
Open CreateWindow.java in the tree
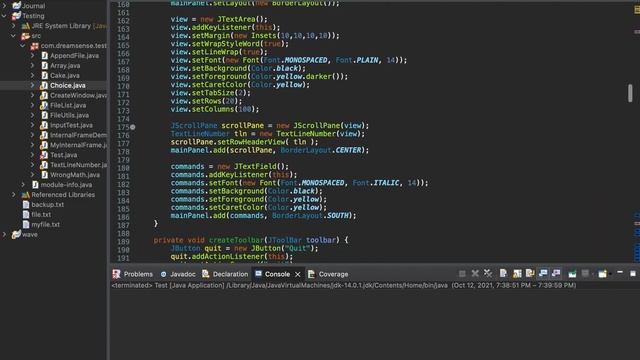pyautogui.click(x=78, y=96)
